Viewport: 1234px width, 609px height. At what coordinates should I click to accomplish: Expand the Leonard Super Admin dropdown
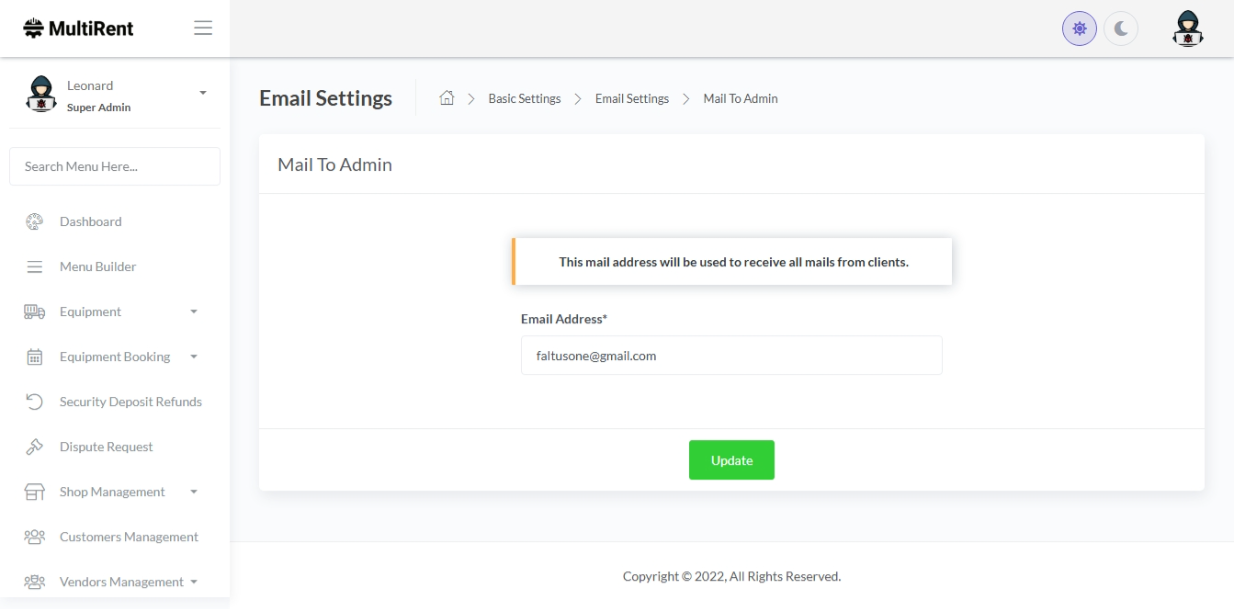point(203,93)
